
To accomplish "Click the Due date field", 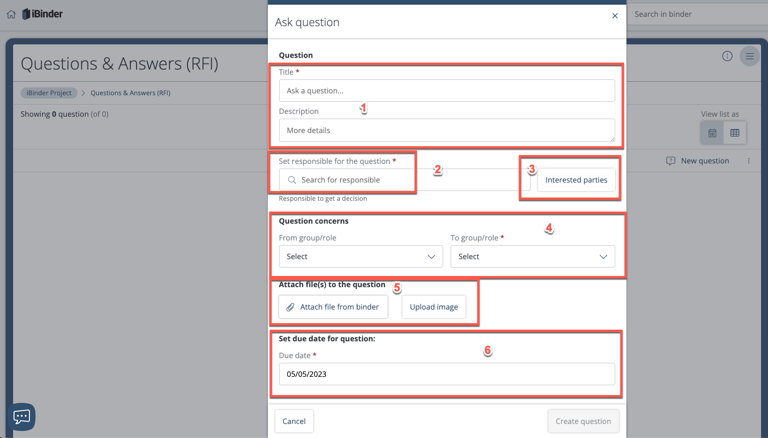I will pyautogui.click(x=447, y=374).
